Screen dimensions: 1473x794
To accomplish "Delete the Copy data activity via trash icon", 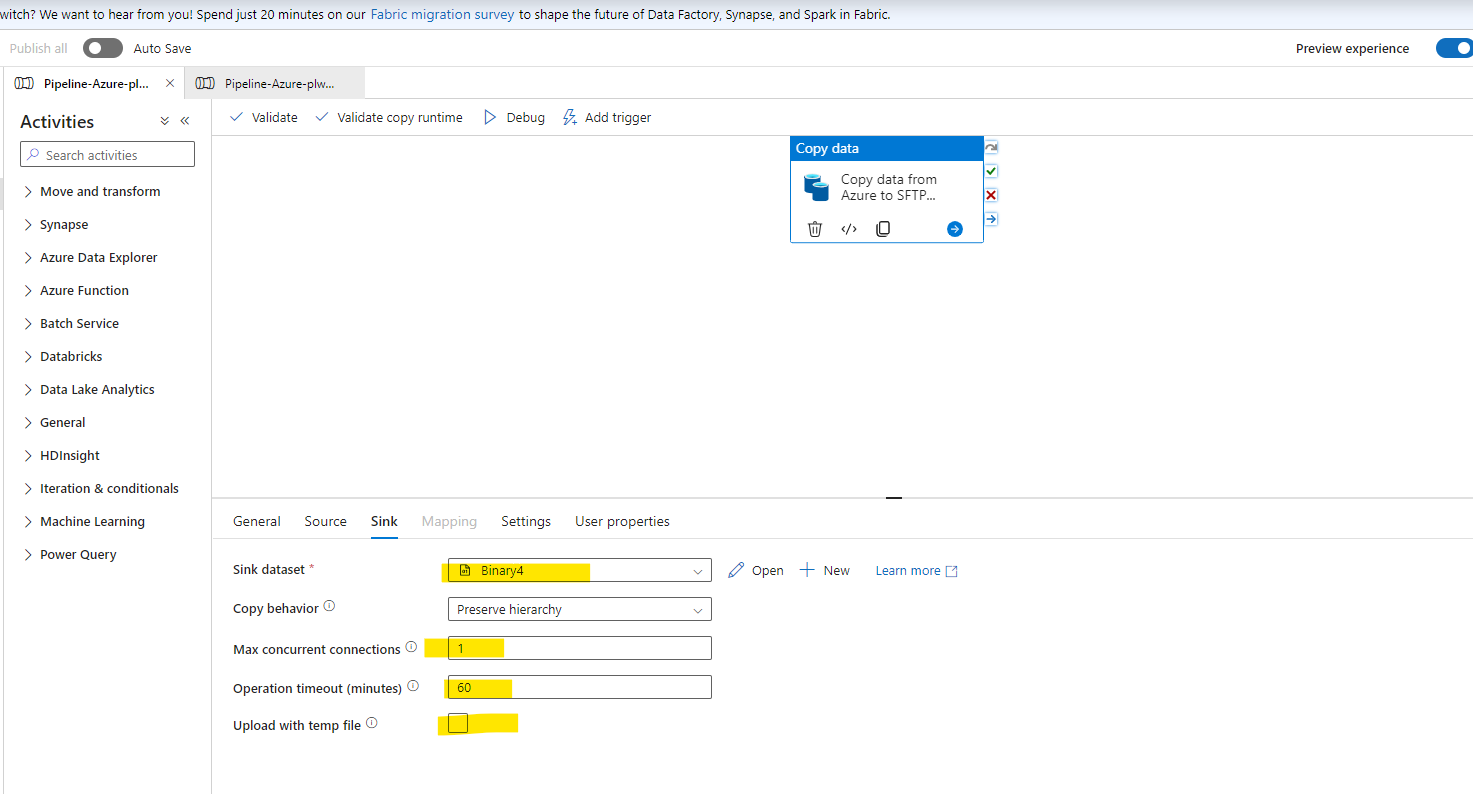I will click(814, 228).
